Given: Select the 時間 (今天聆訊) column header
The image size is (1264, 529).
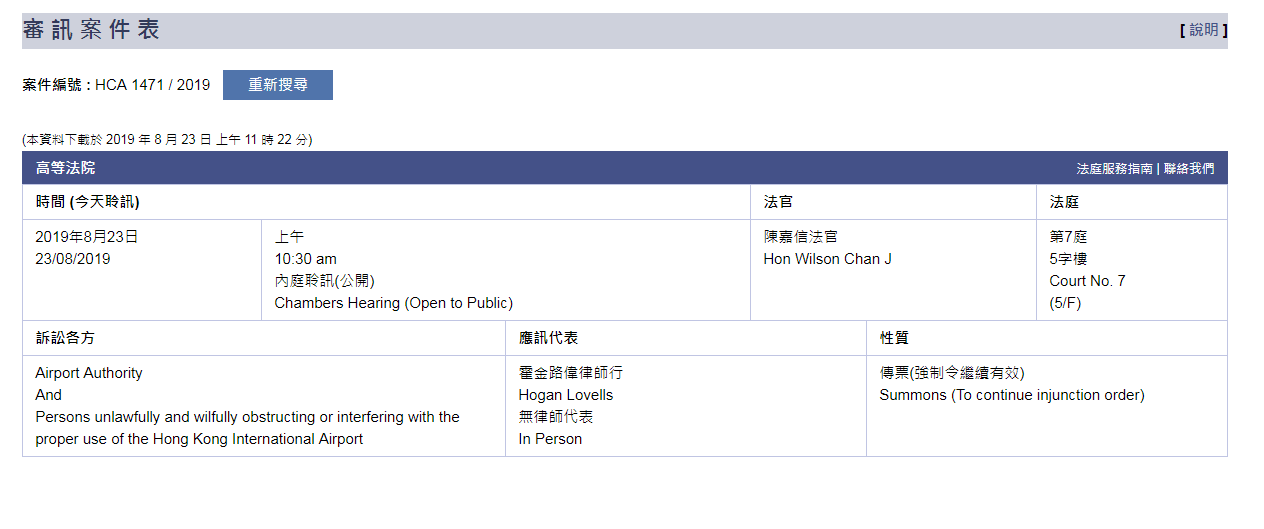Looking at the screenshot, I should click(x=87, y=202).
